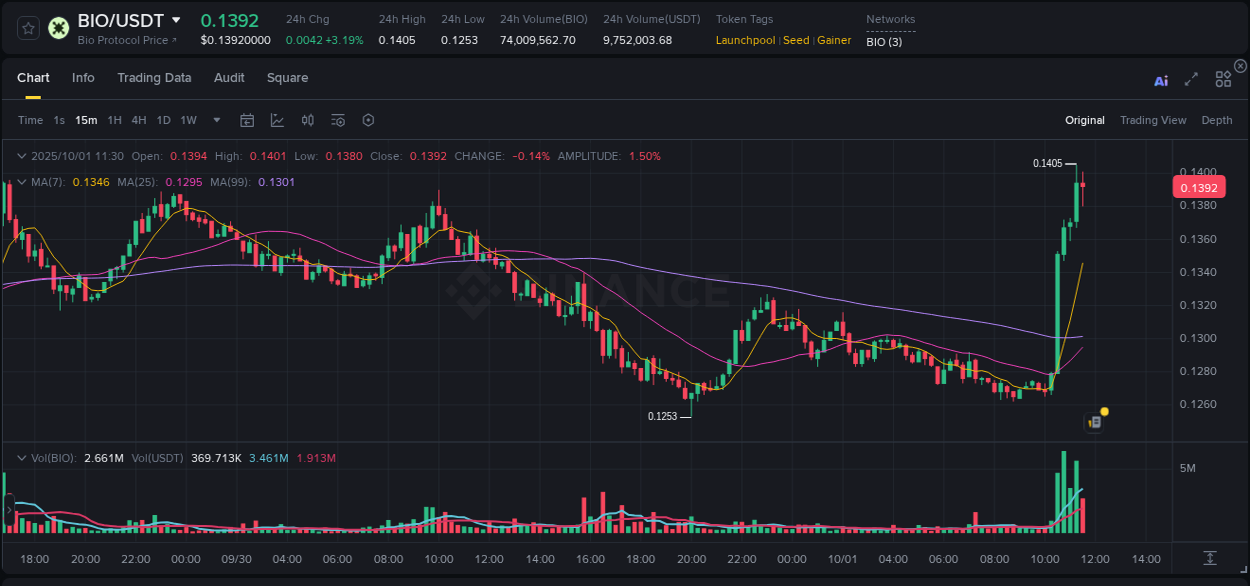Open the candlestick display settings icon
The width and height of the screenshot is (1250, 586).
(x=308, y=120)
